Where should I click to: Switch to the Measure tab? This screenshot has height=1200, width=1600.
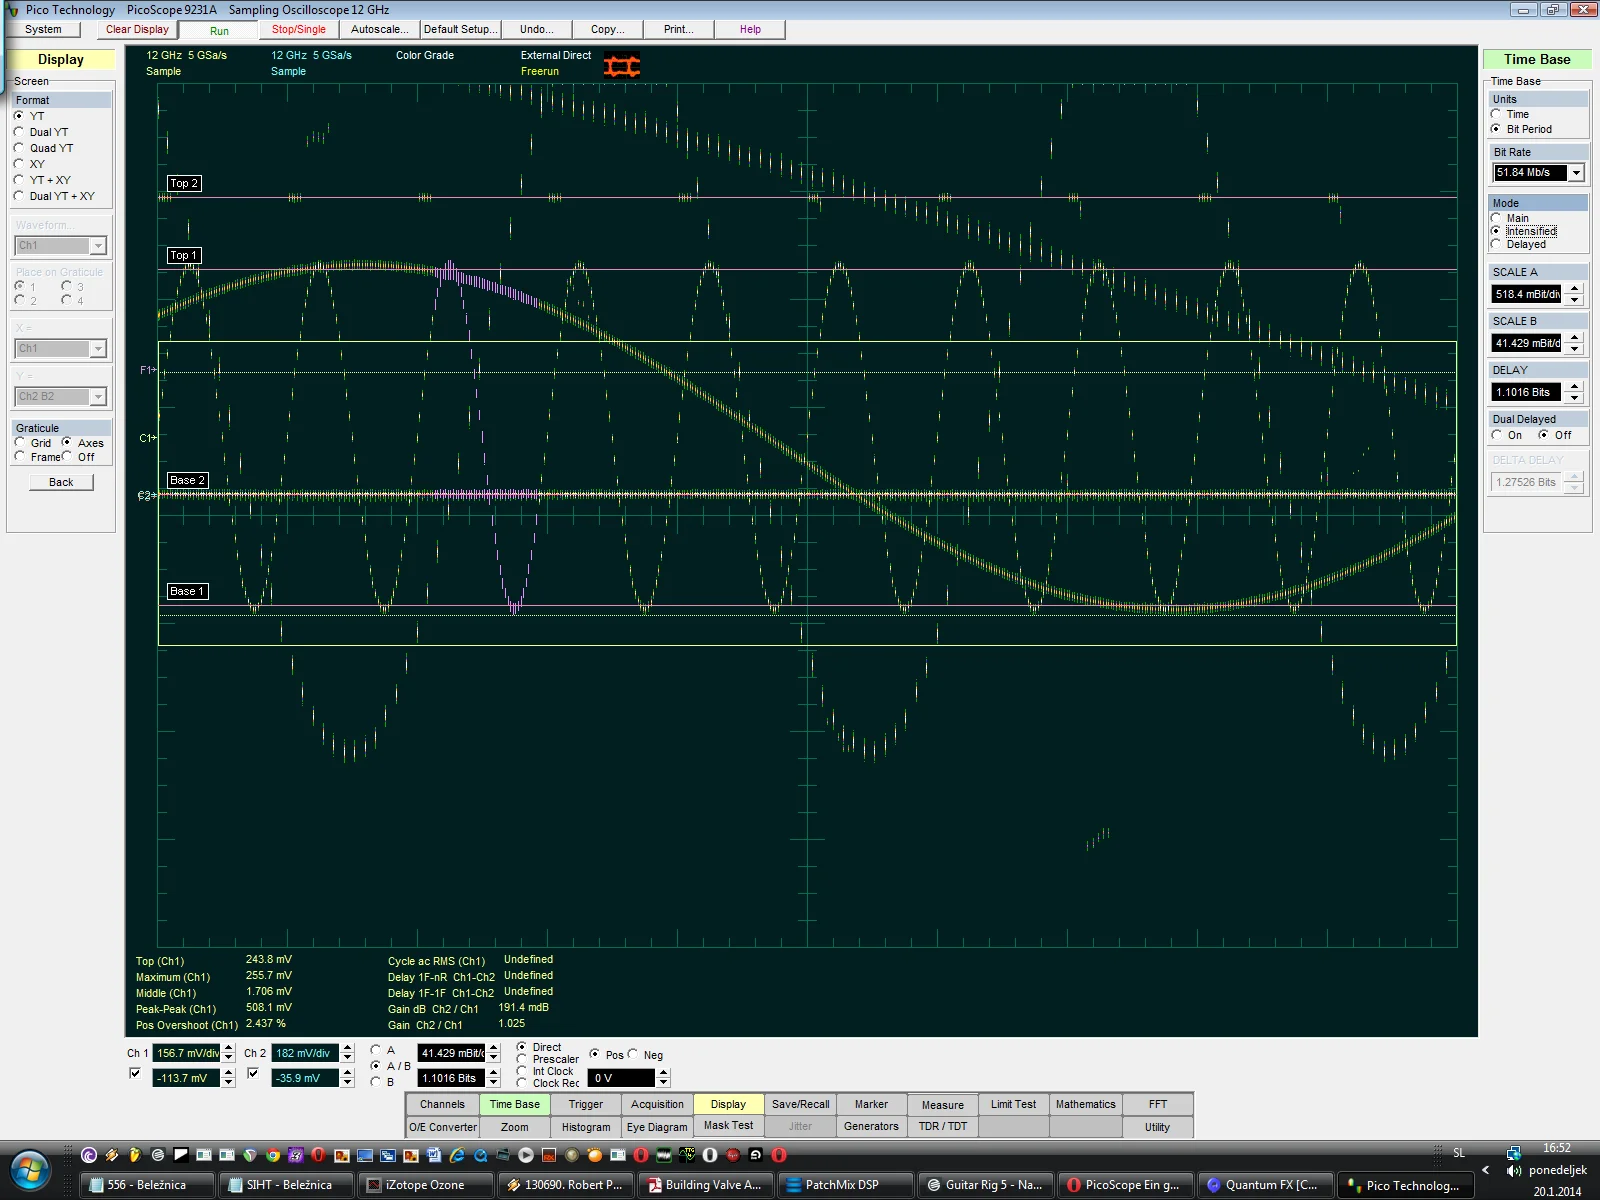(942, 1105)
